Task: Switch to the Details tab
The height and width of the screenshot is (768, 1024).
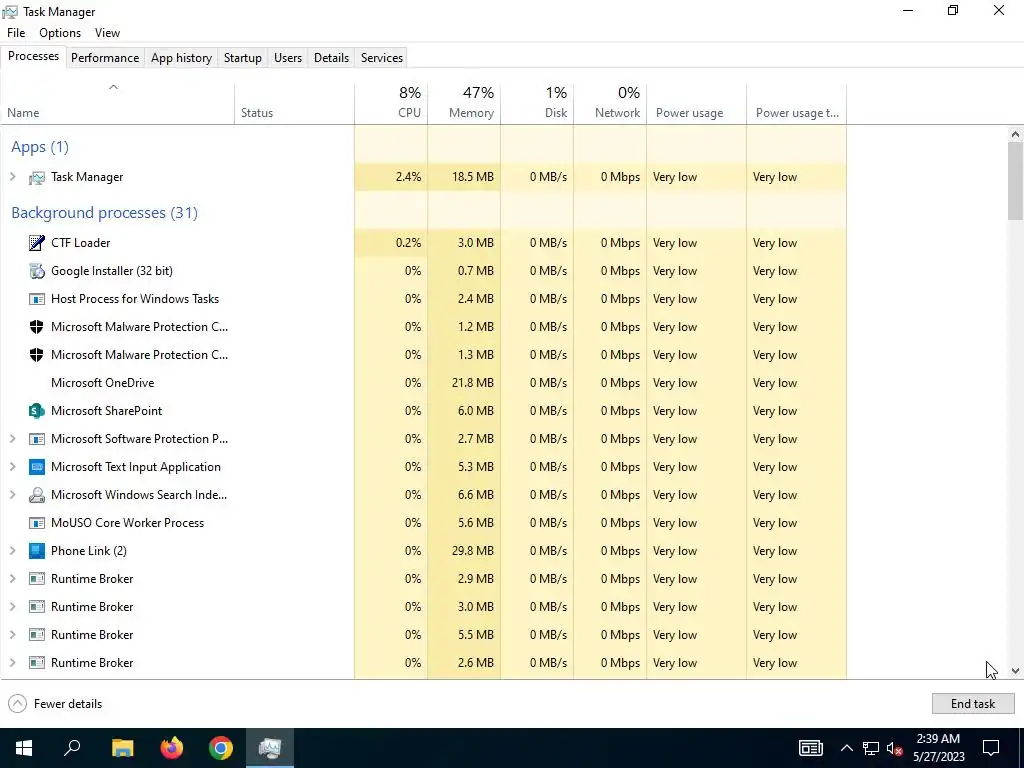Action: point(331,57)
